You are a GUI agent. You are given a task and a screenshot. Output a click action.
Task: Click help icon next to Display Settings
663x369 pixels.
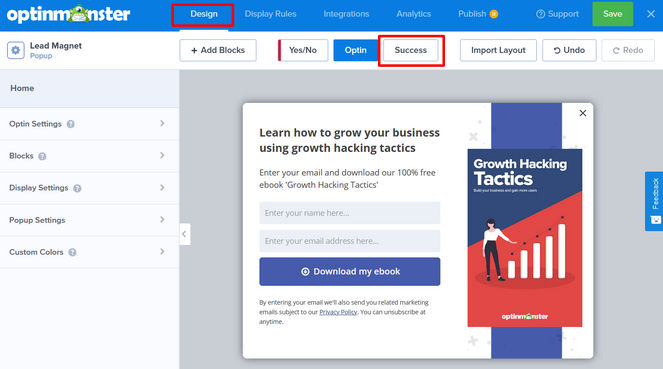pyautogui.click(x=77, y=189)
